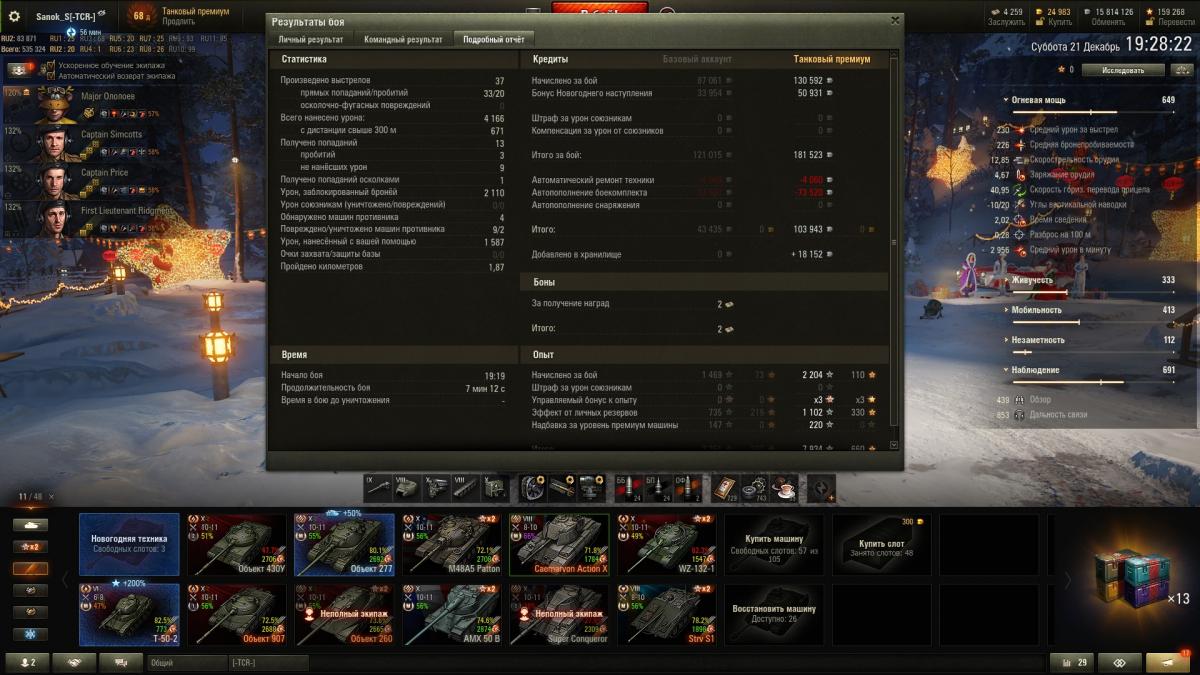This screenshot has width=1200, height=675.
Task: Click Продлить to extend premium
Action: pos(178,21)
